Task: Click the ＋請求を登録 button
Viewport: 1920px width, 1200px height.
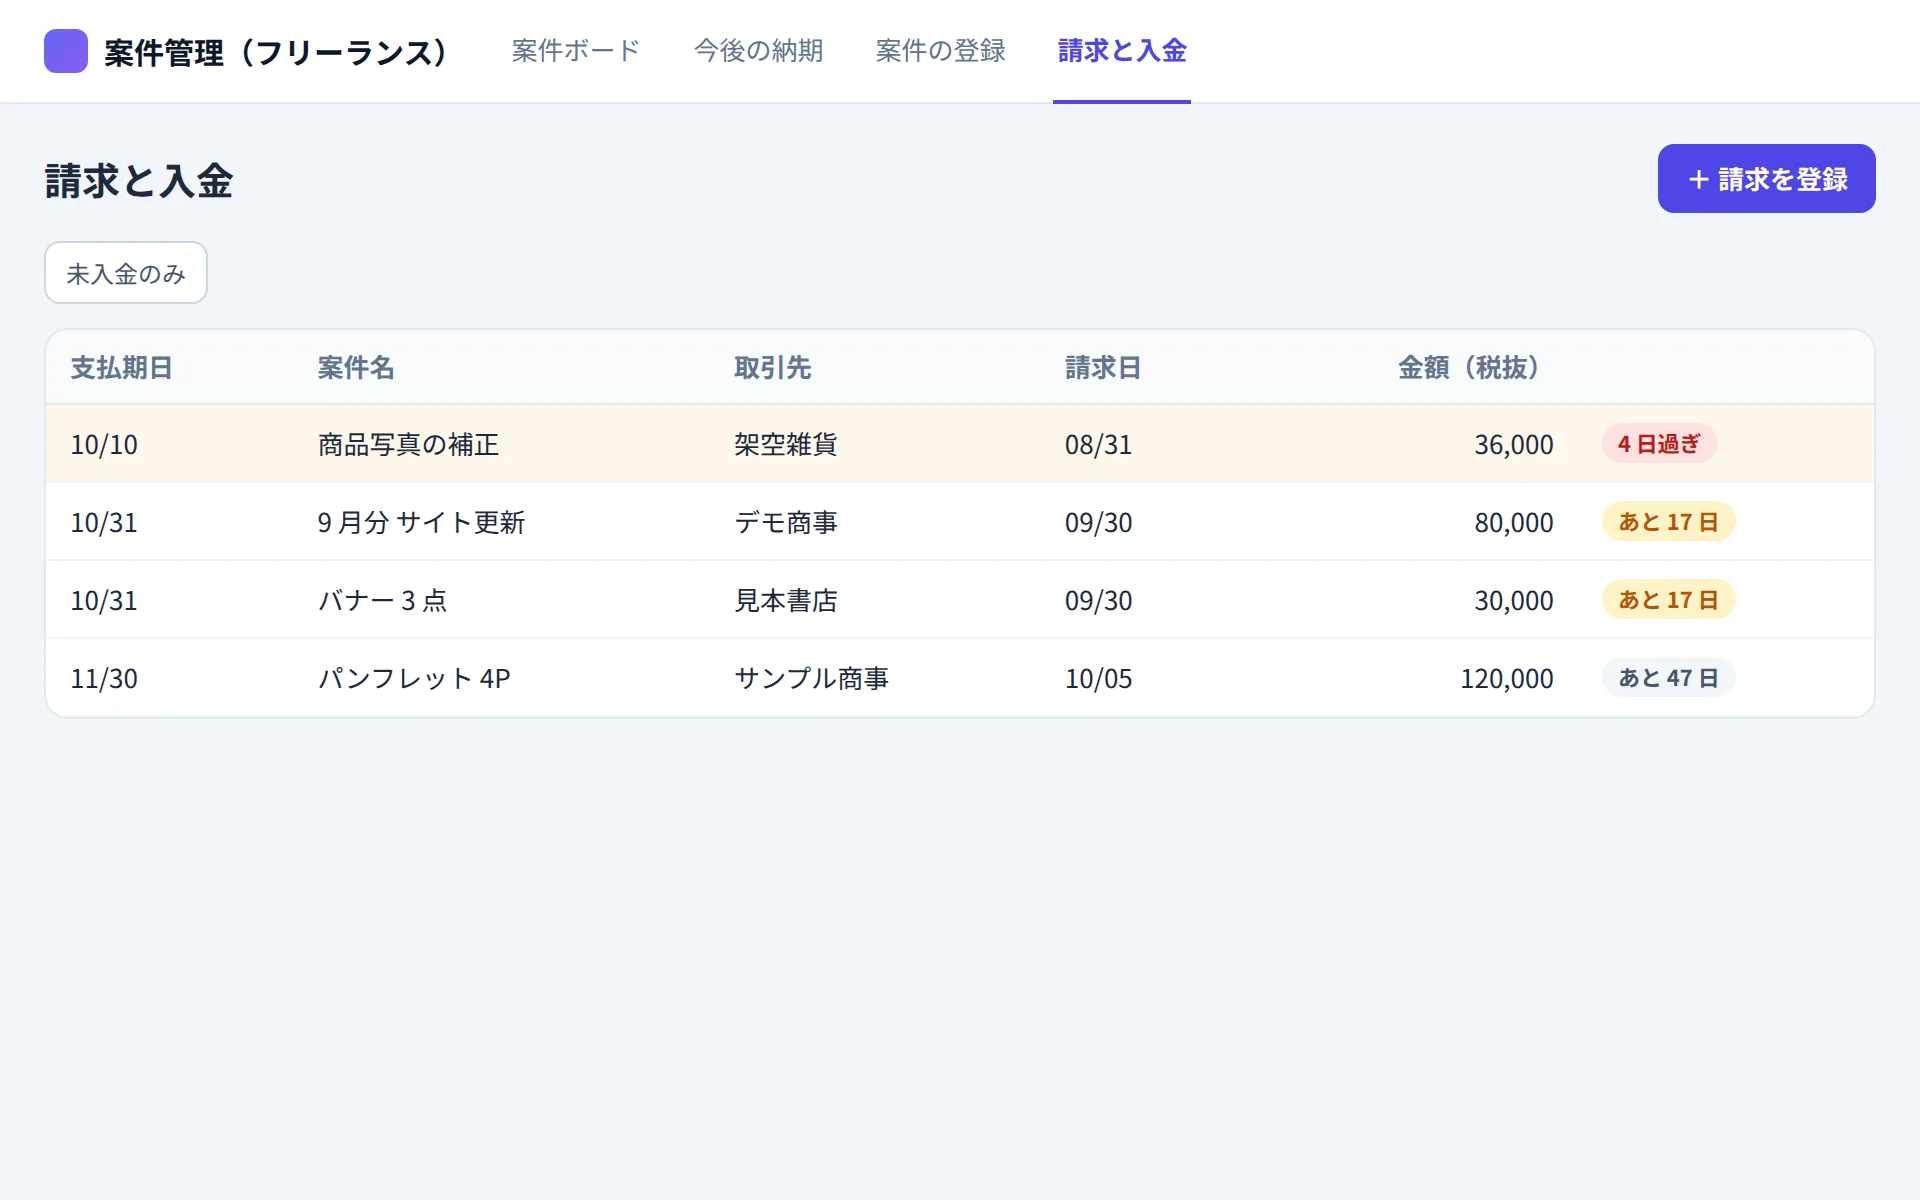Action: 1766,179
